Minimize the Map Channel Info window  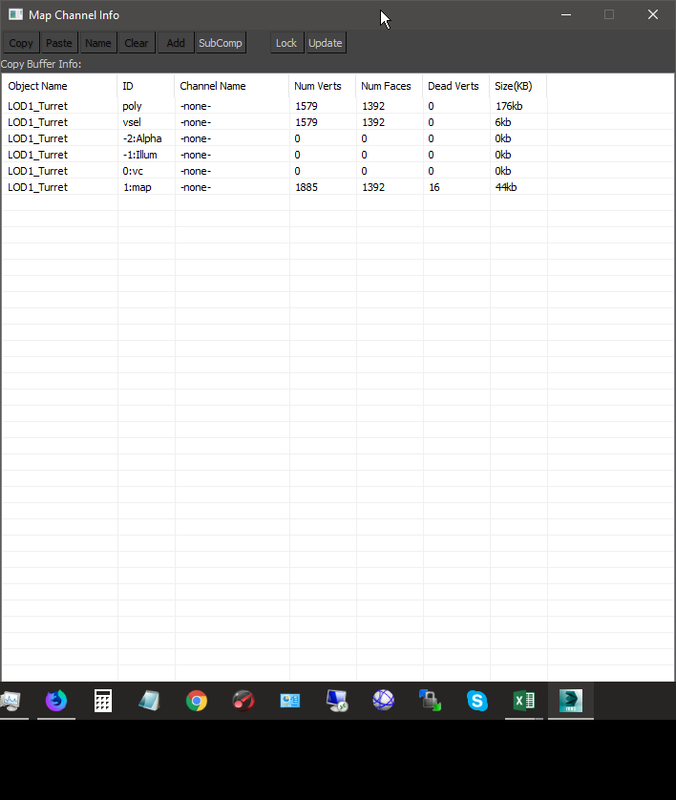pyautogui.click(x=566, y=14)
